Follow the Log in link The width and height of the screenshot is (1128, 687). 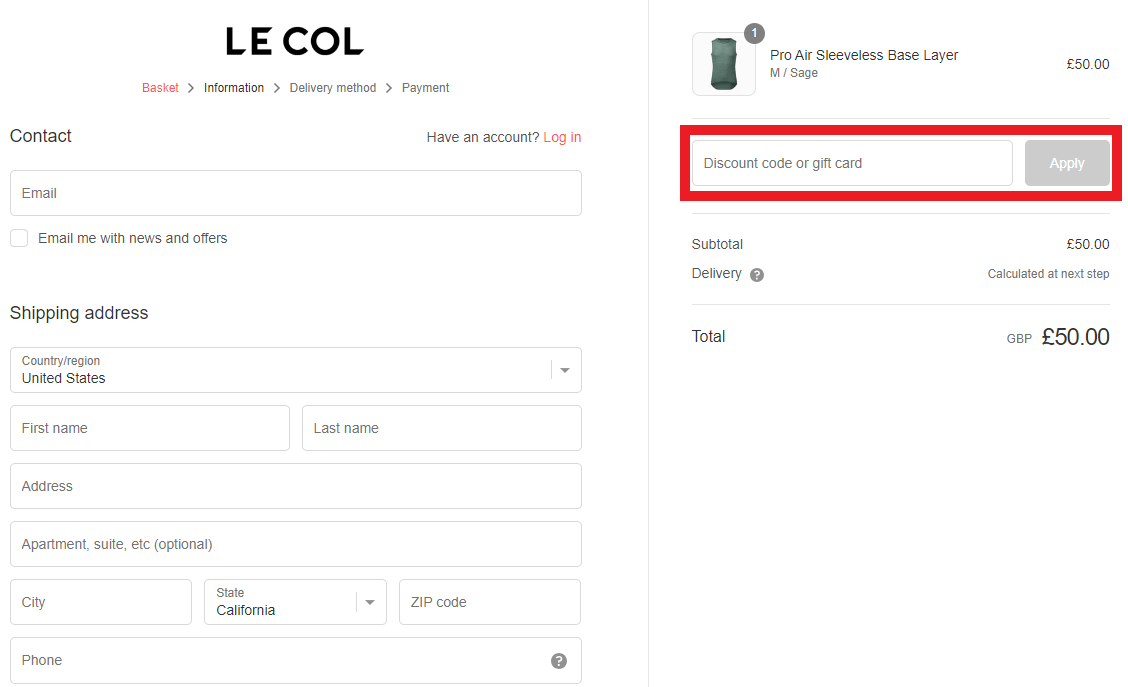point(562,137)
